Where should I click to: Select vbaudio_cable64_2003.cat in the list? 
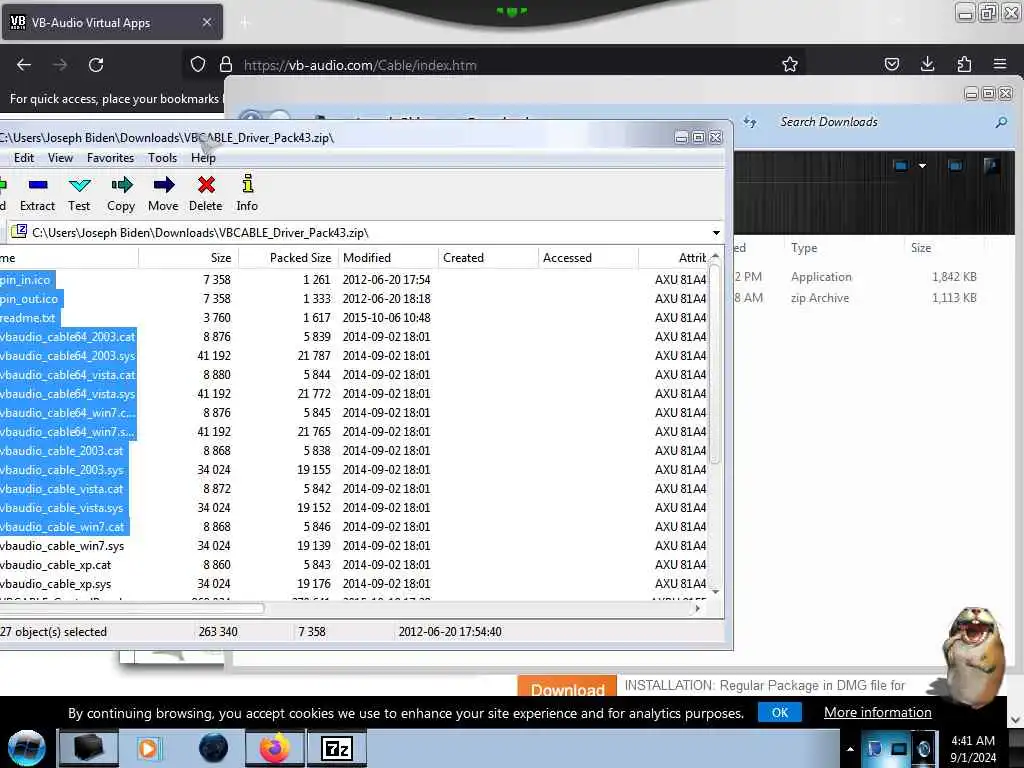(68, 337)
